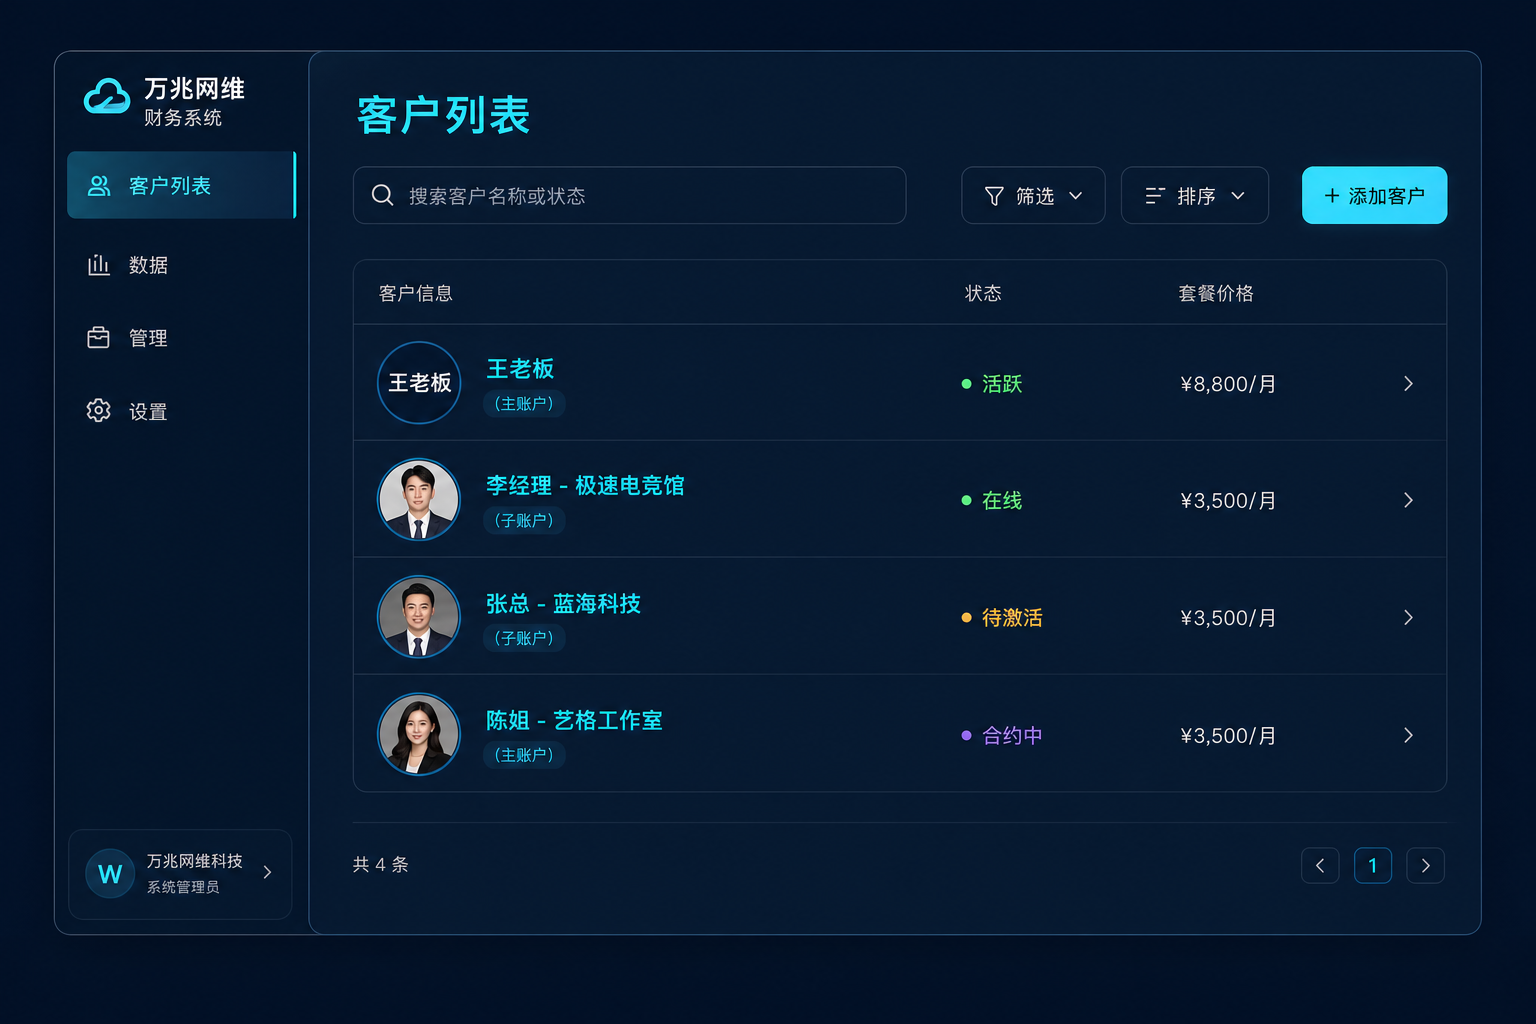Open the 排序 sort dropdown arrow

1238,196
